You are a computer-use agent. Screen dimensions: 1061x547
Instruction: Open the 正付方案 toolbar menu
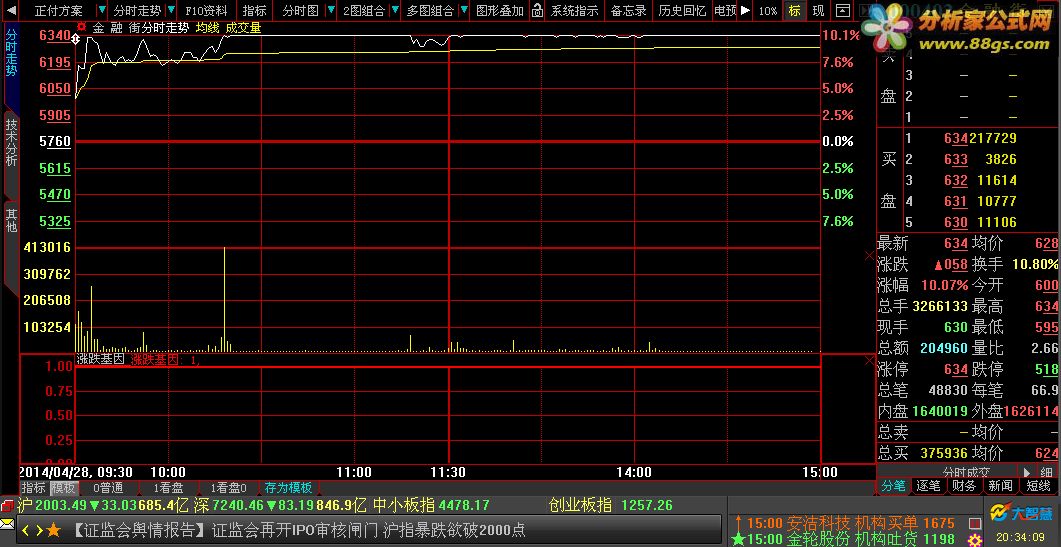[x=59, y=10]
